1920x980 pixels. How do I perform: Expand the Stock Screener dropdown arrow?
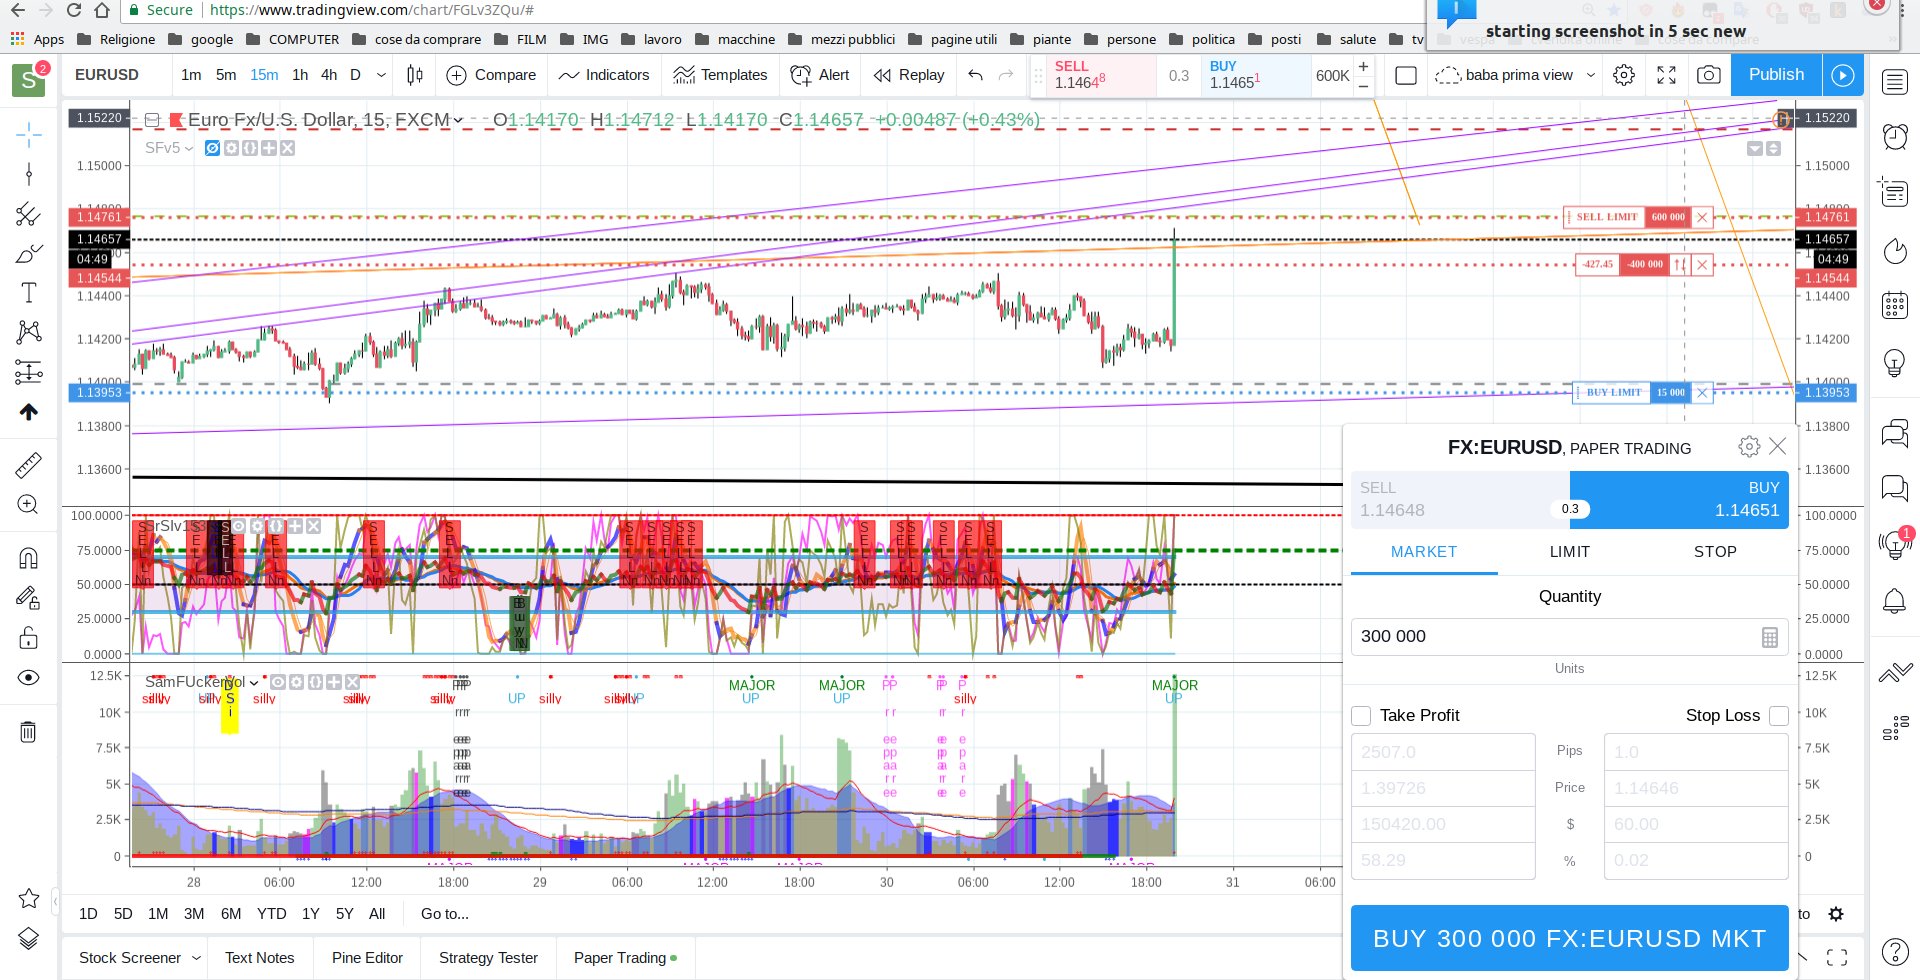point(196,958)
